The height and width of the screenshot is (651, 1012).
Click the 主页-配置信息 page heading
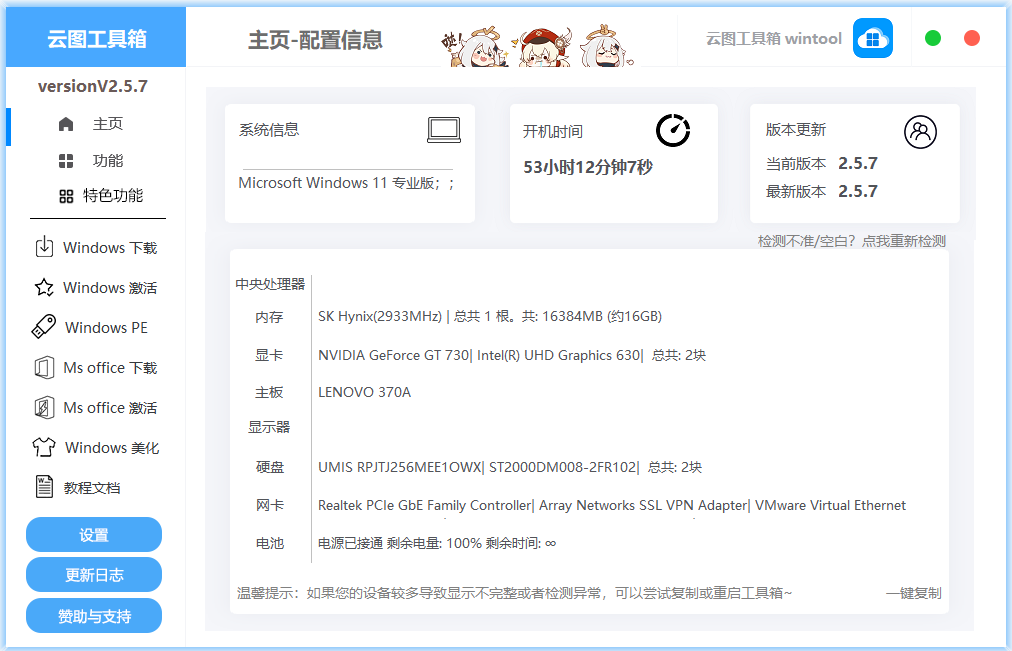[315, 39]
